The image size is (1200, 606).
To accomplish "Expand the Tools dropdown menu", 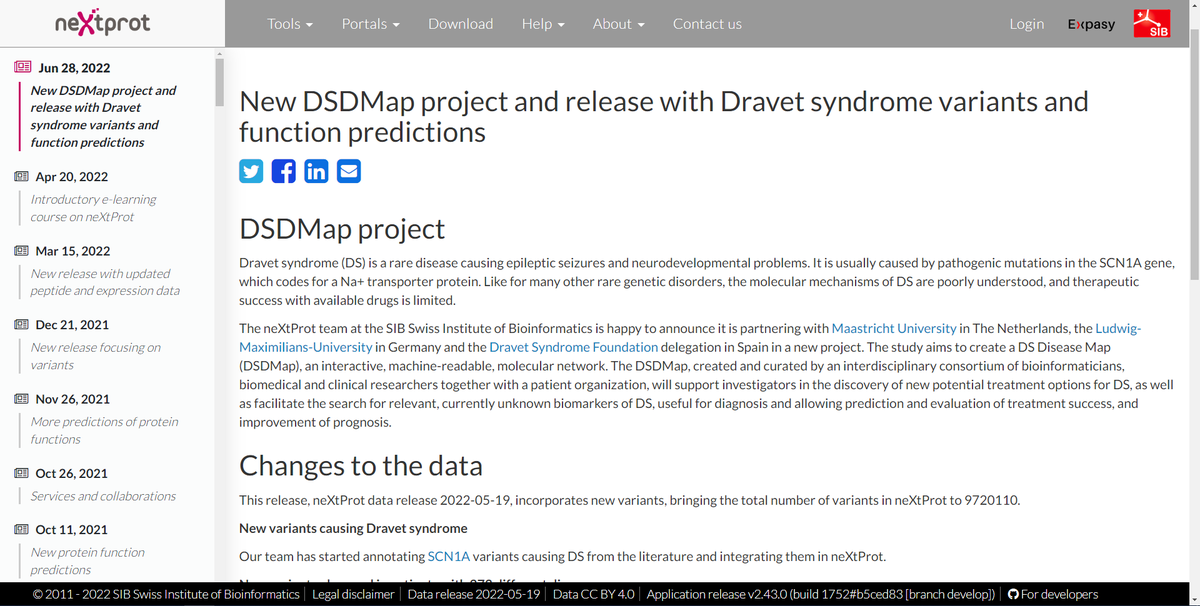I will coord(290,23).
